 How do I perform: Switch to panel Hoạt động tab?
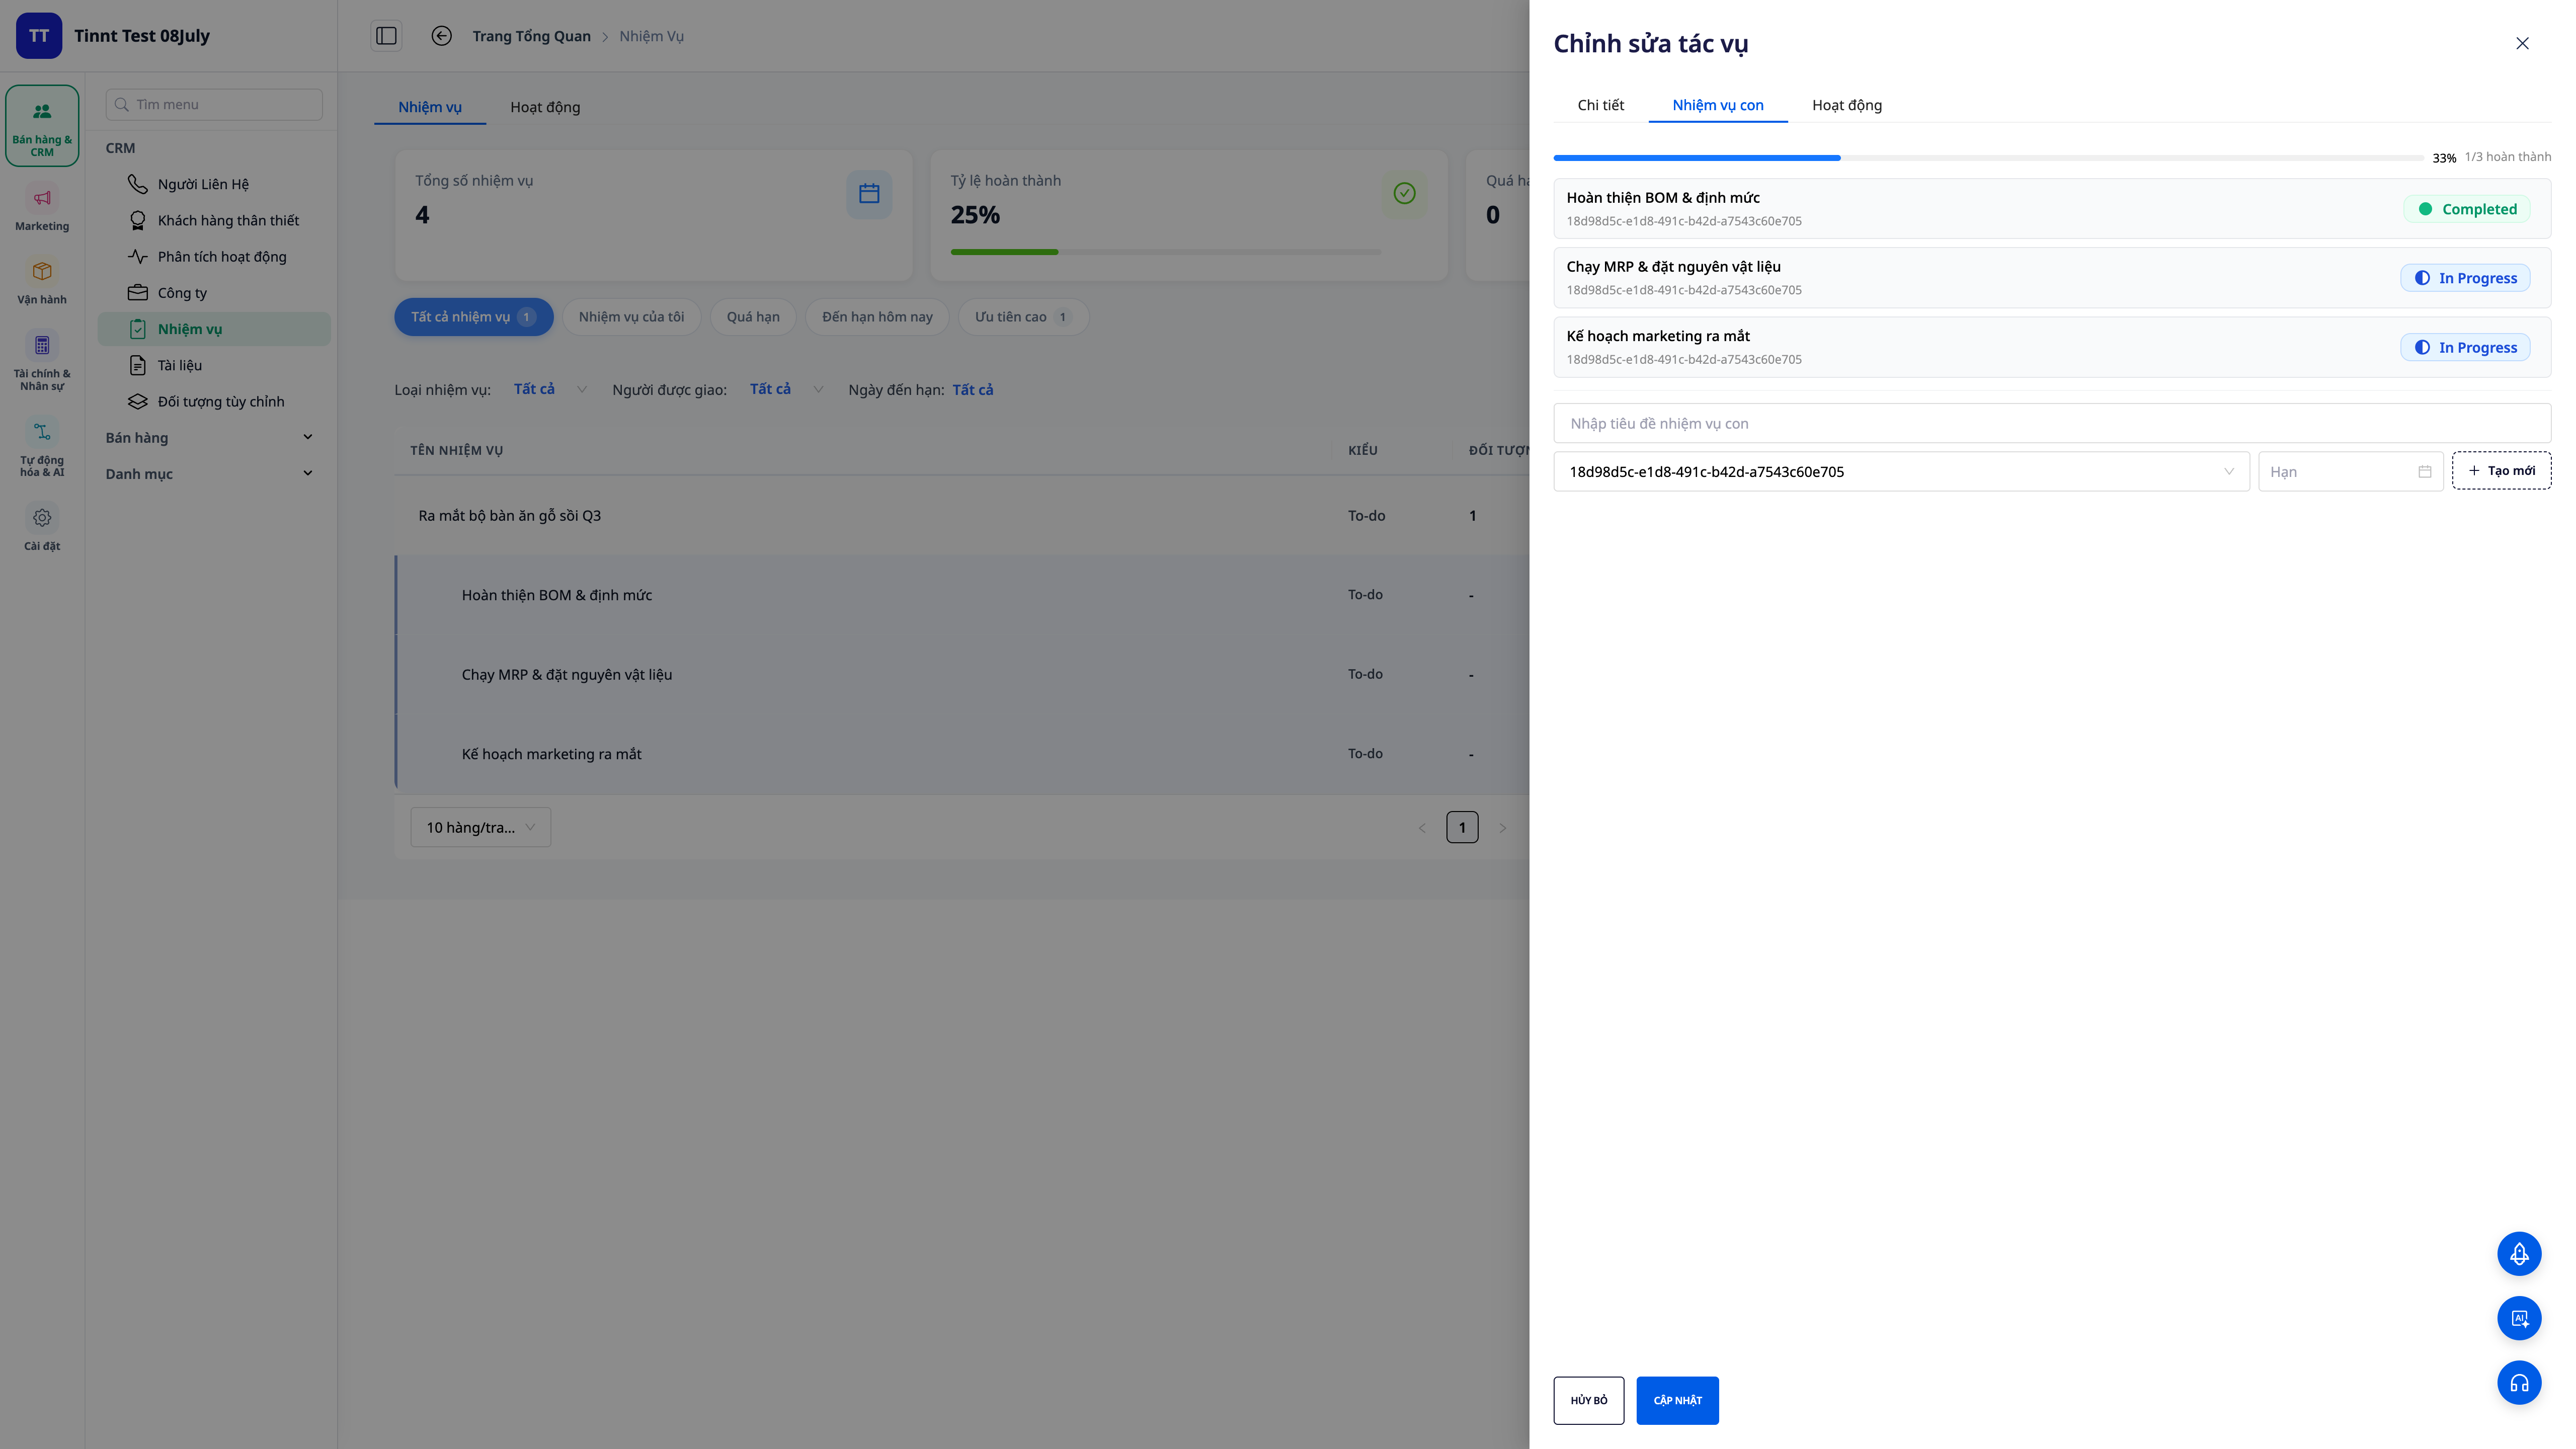(x=1846, y=105)
